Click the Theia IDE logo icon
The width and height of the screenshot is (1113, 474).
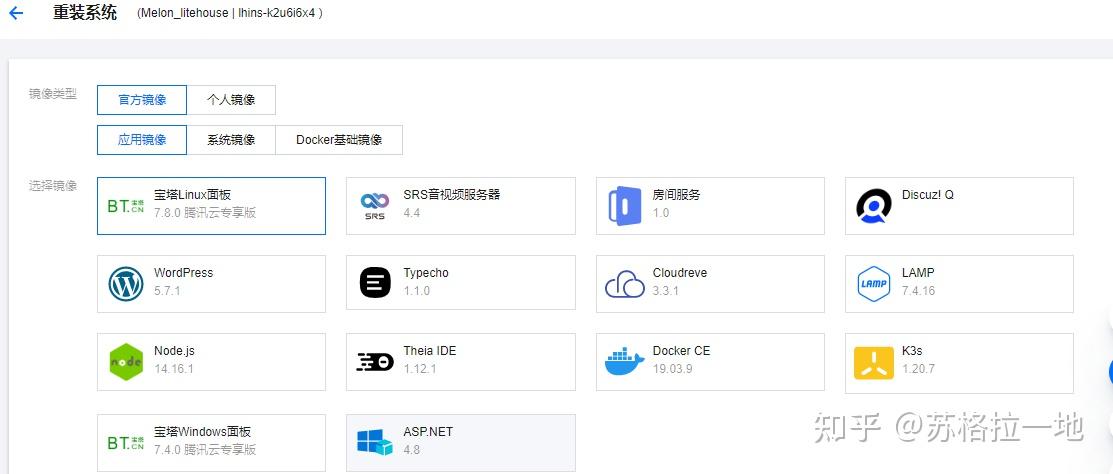(x=375, y=362)
